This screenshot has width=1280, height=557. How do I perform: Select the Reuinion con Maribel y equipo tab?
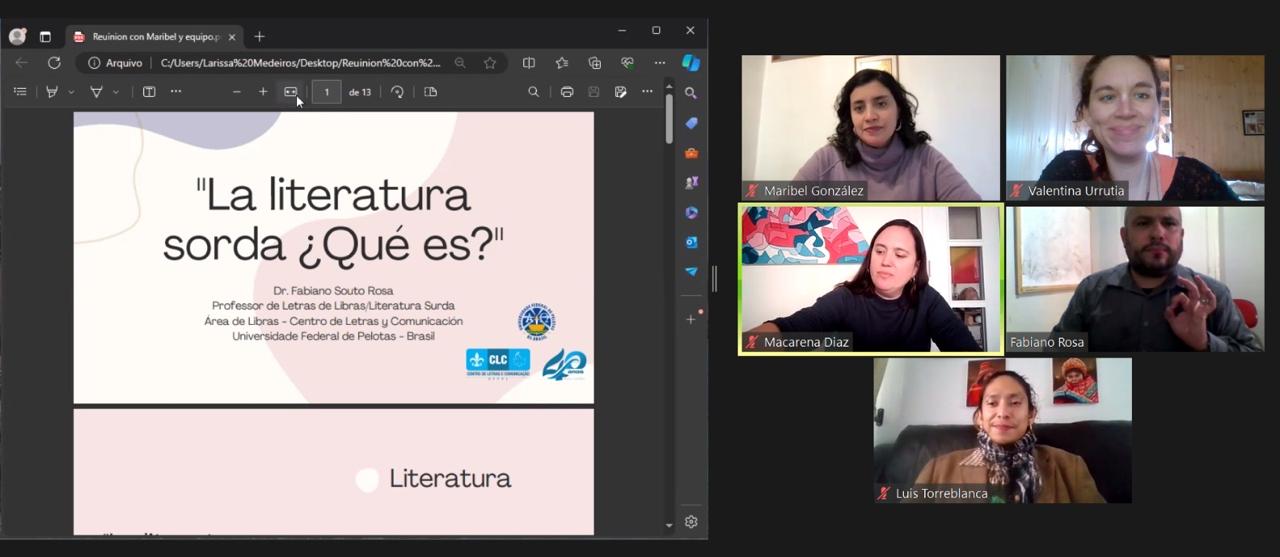(150, 37)
